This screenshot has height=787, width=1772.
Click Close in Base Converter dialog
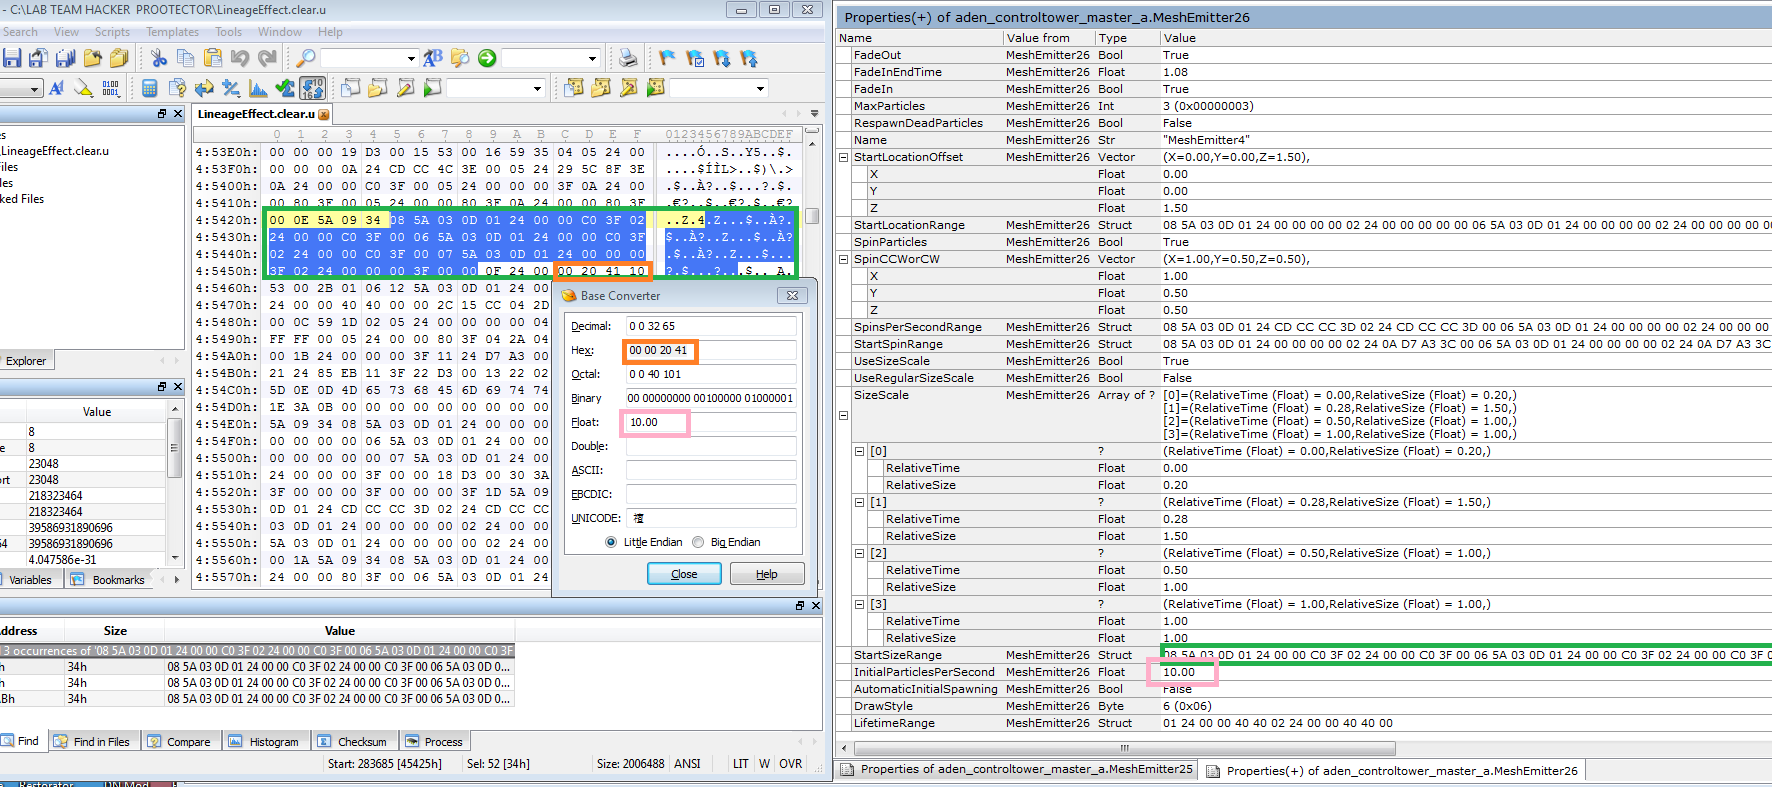pyautogui.click(x=684, y=574)
